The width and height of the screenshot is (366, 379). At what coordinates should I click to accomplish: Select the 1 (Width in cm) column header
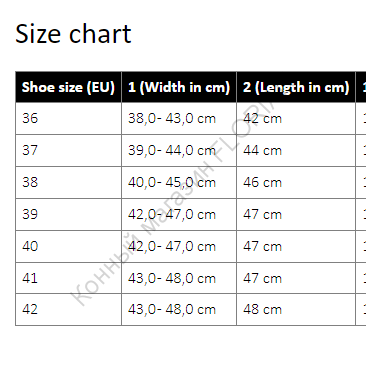pyautogui.click(x=179, y=87)
